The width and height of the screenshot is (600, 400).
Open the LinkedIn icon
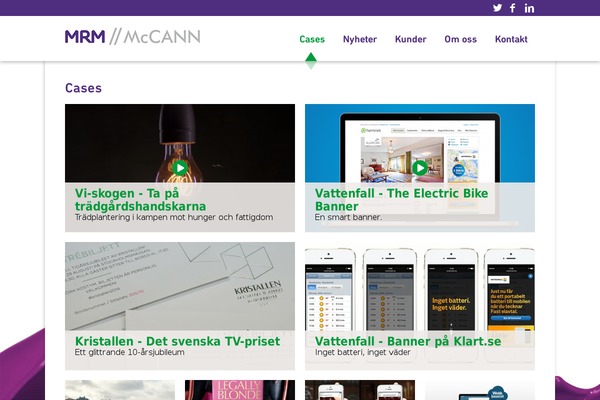[x=529, y=8]
